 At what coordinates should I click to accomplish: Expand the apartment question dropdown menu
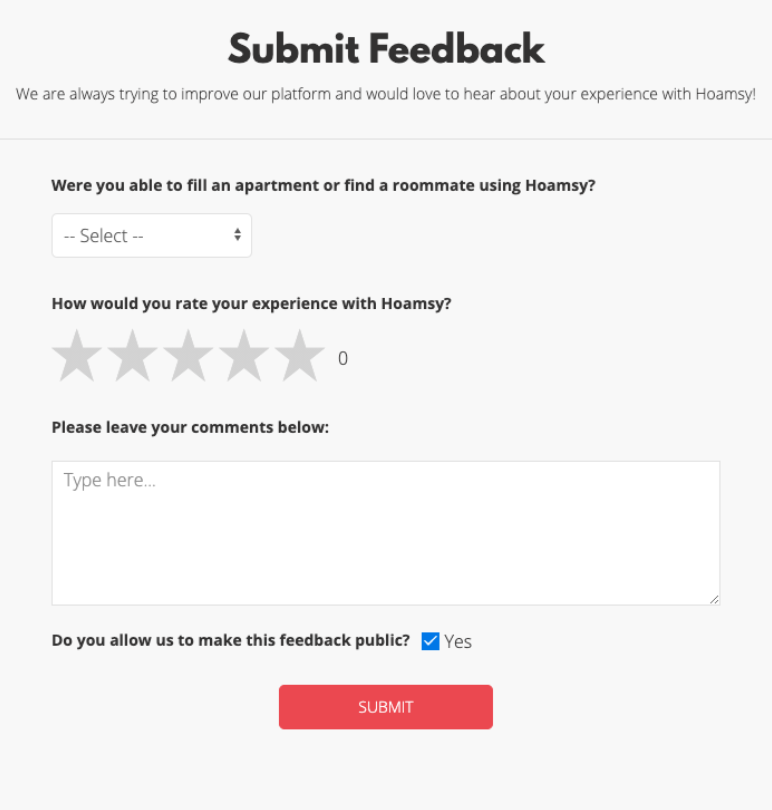click(x=151, y=235)
